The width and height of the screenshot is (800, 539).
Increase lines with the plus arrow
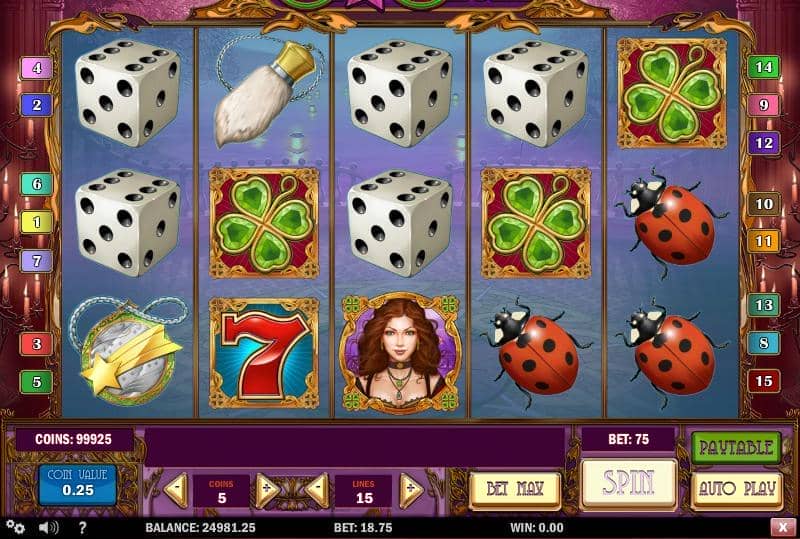[411, 491]
